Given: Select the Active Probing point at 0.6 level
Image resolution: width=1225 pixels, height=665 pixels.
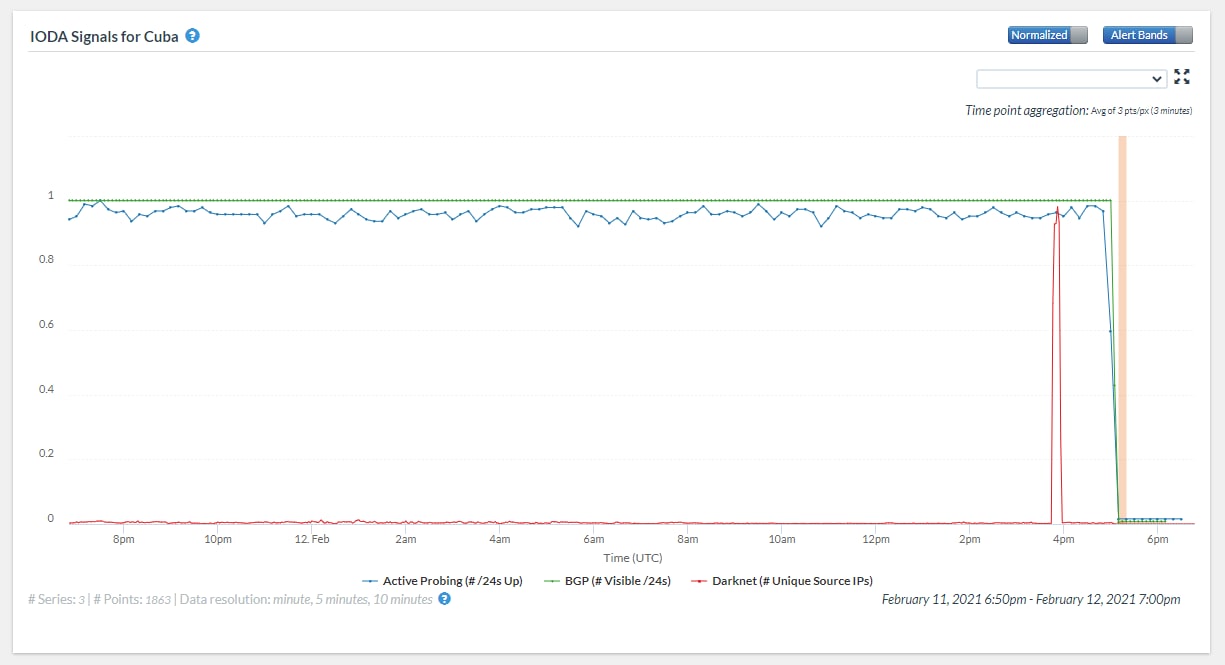Looking at the screenshot, I should click(x=1110, y=331).
